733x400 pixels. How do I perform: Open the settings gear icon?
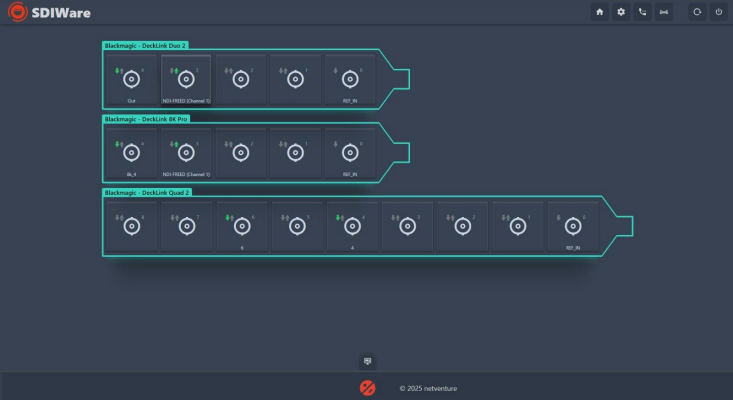tap(621, 12)
